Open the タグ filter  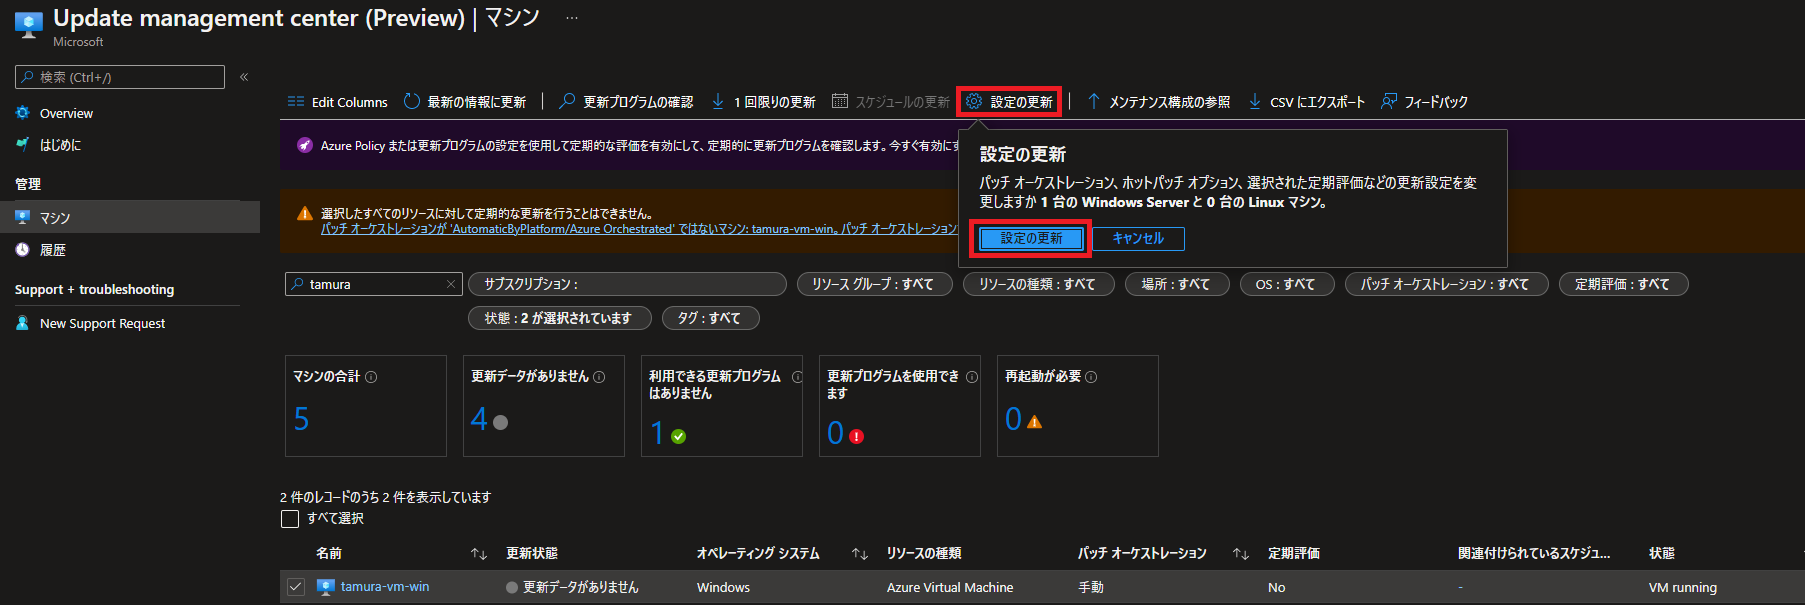tap(710, 318)
